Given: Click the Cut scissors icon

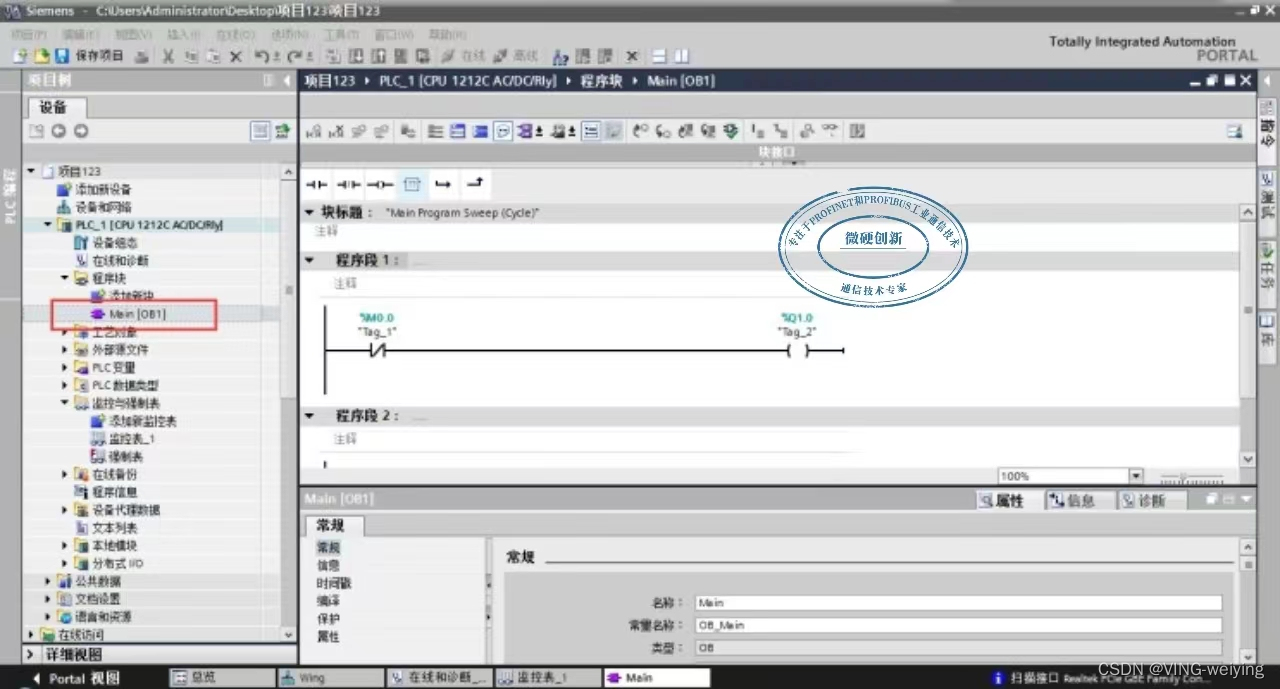Looking at the screenshot, I should click(x=168, y=56).
